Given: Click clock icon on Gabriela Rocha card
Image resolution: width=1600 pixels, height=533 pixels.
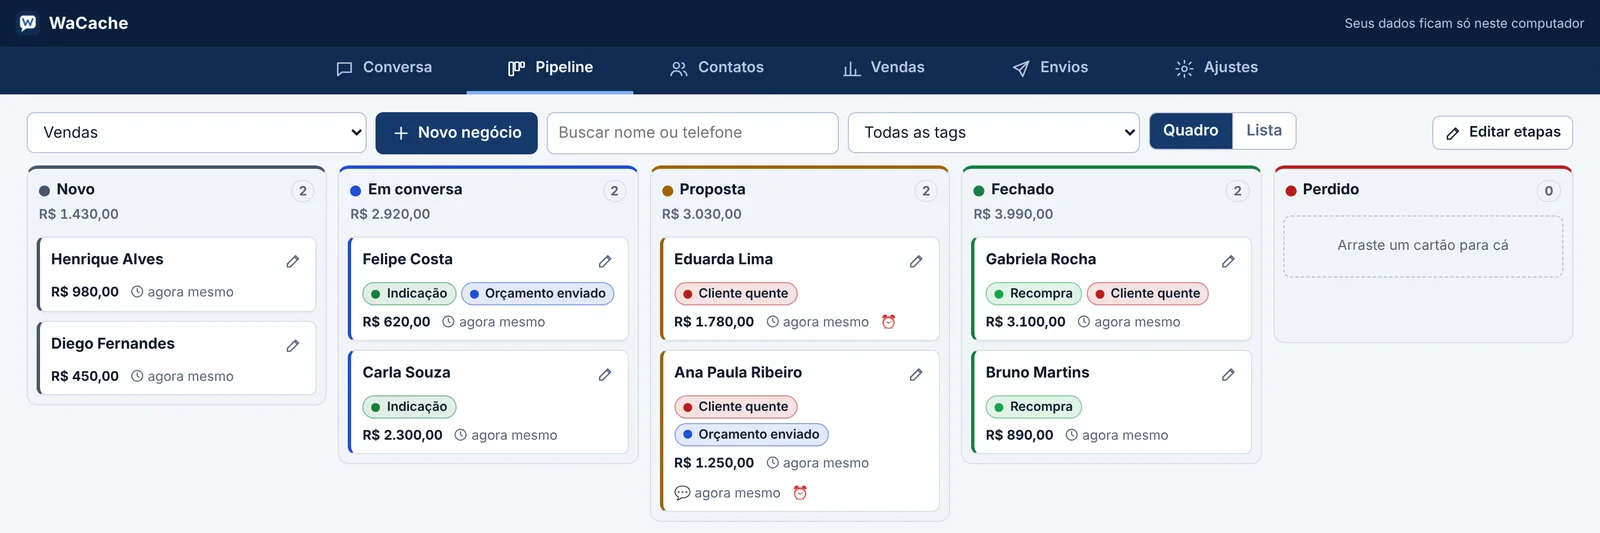Looking at the screenshot, I should (x=1084, y=322).
